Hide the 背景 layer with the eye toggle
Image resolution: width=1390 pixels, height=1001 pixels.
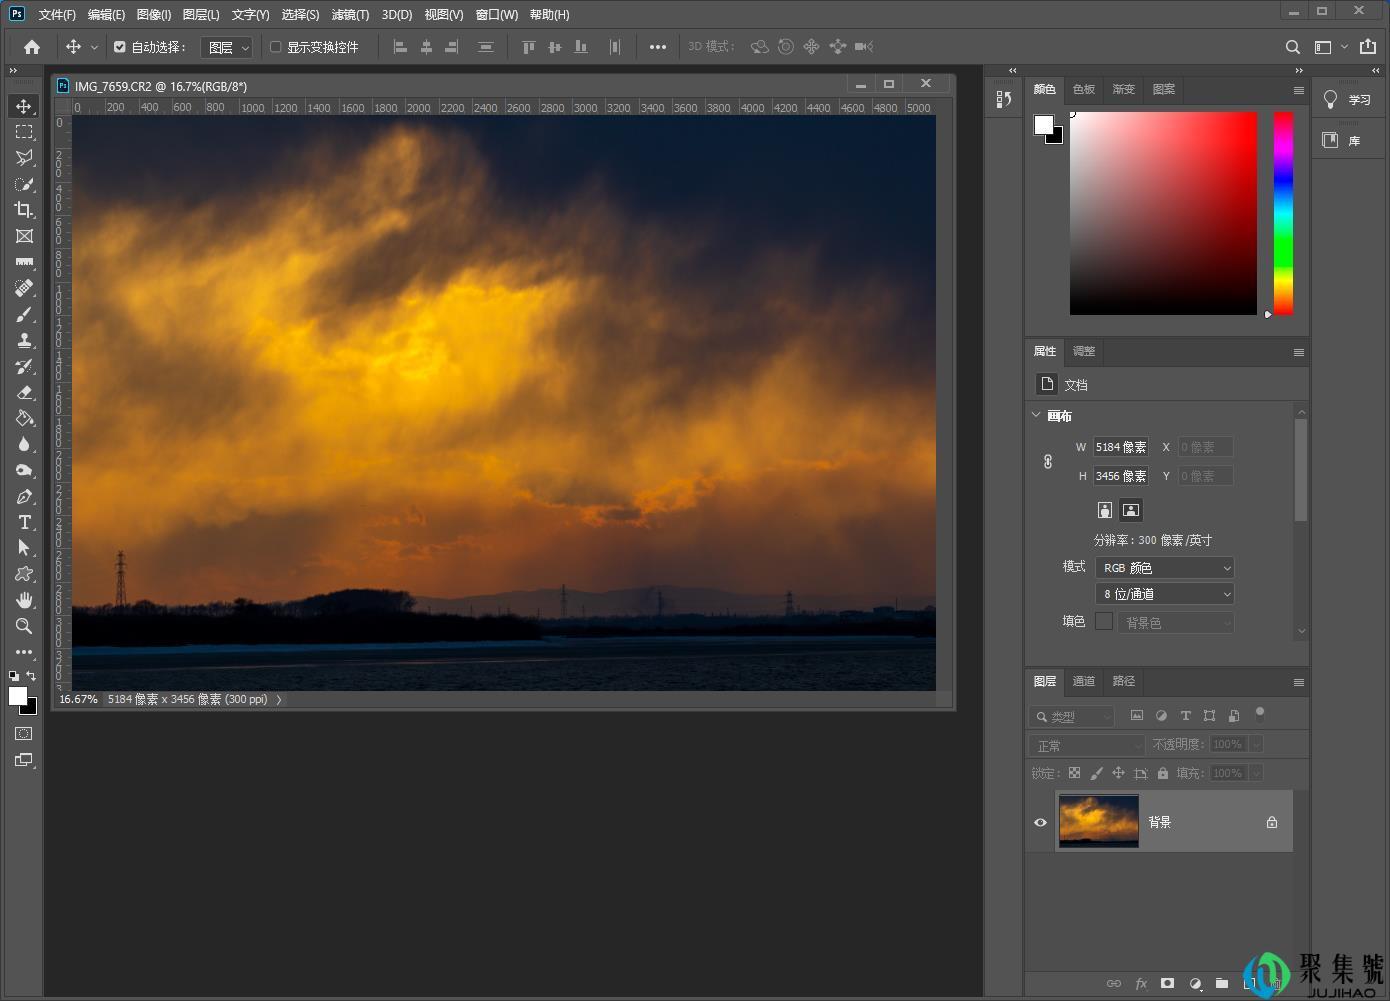point(1040,821)
